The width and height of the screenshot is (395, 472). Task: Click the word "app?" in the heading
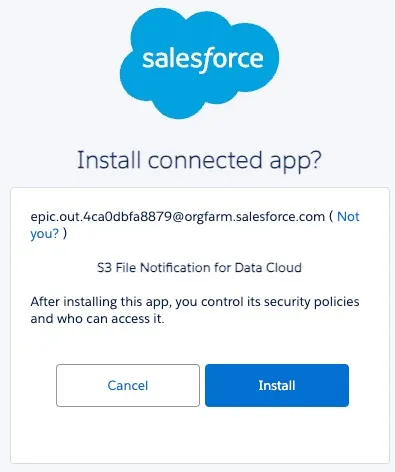click(x=295, y=161)
